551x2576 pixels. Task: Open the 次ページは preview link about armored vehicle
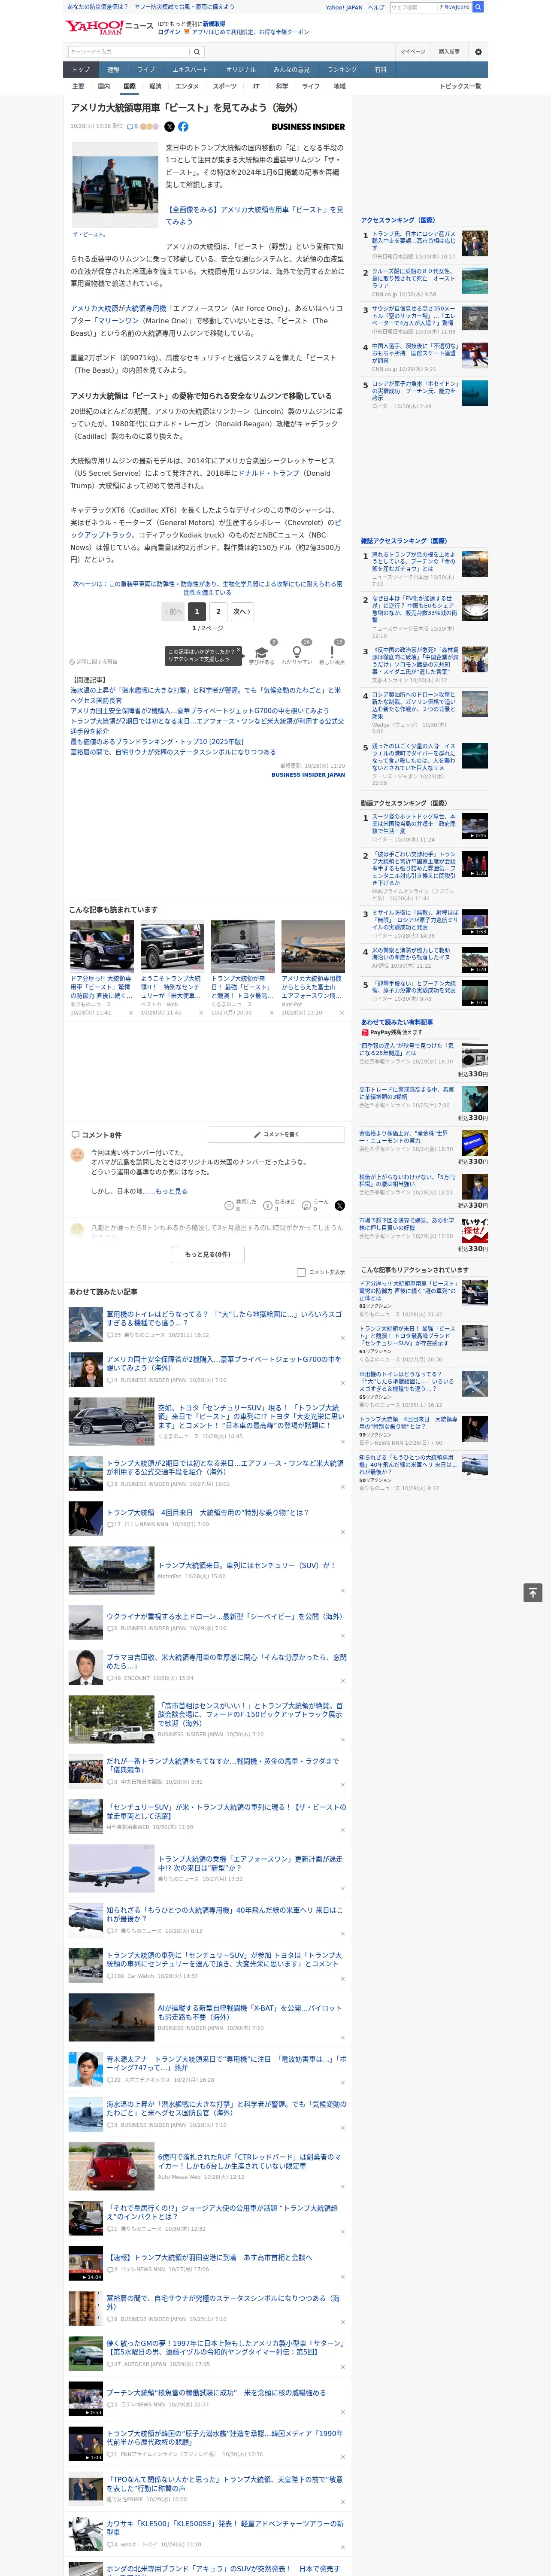point(207,588)
